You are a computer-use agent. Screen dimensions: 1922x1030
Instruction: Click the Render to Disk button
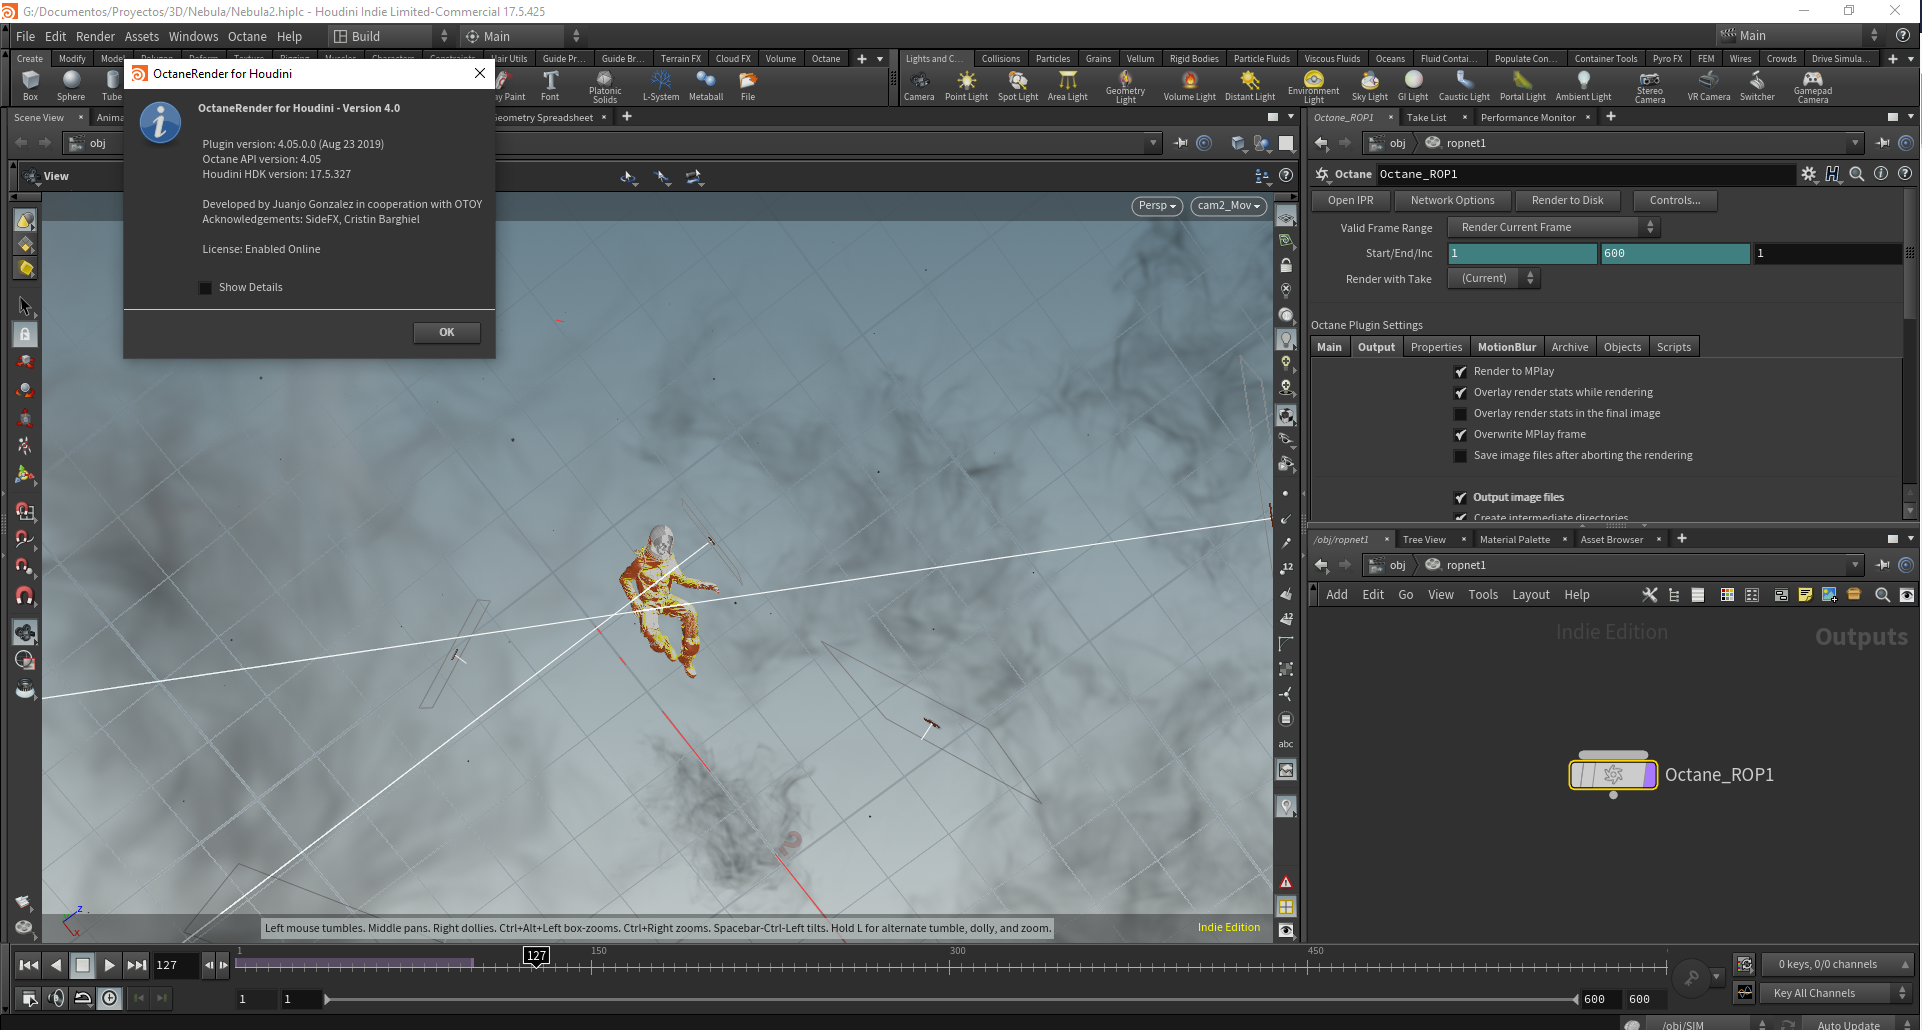pos(1567,201)
